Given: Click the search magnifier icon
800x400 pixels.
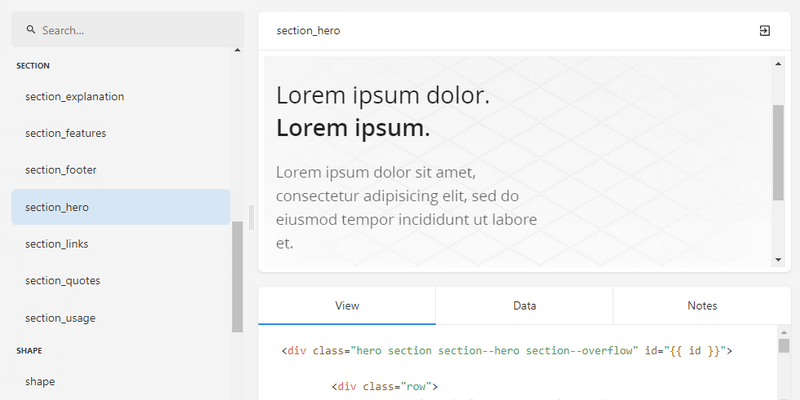Looking at the screenshot, I should (x=30, y=30).
